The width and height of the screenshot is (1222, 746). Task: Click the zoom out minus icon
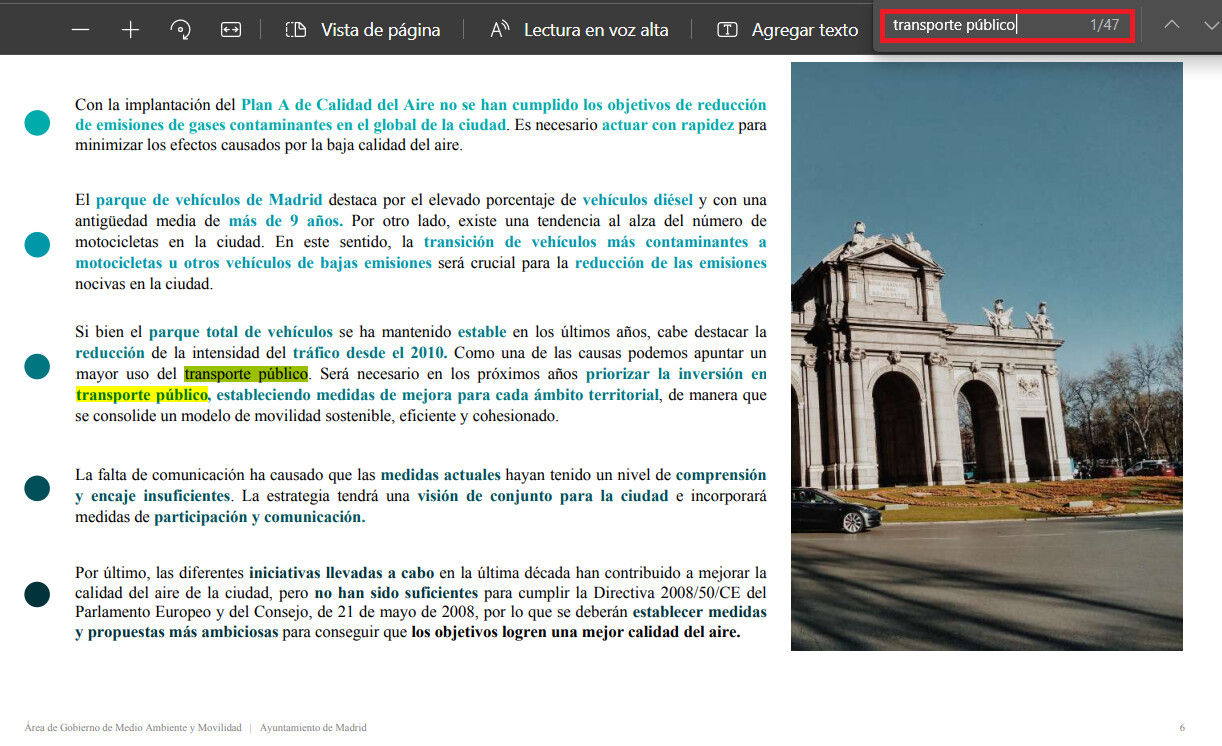pos(81,30)
